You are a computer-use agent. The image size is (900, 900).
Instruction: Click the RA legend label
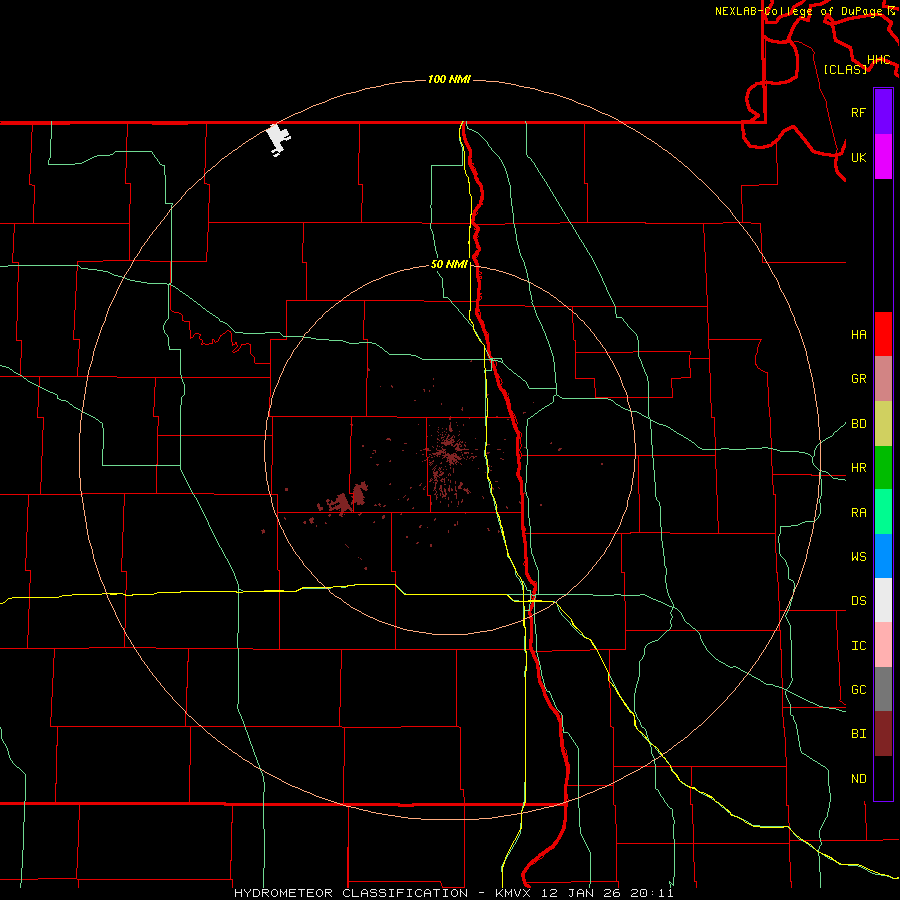click(x=858, y=512)
